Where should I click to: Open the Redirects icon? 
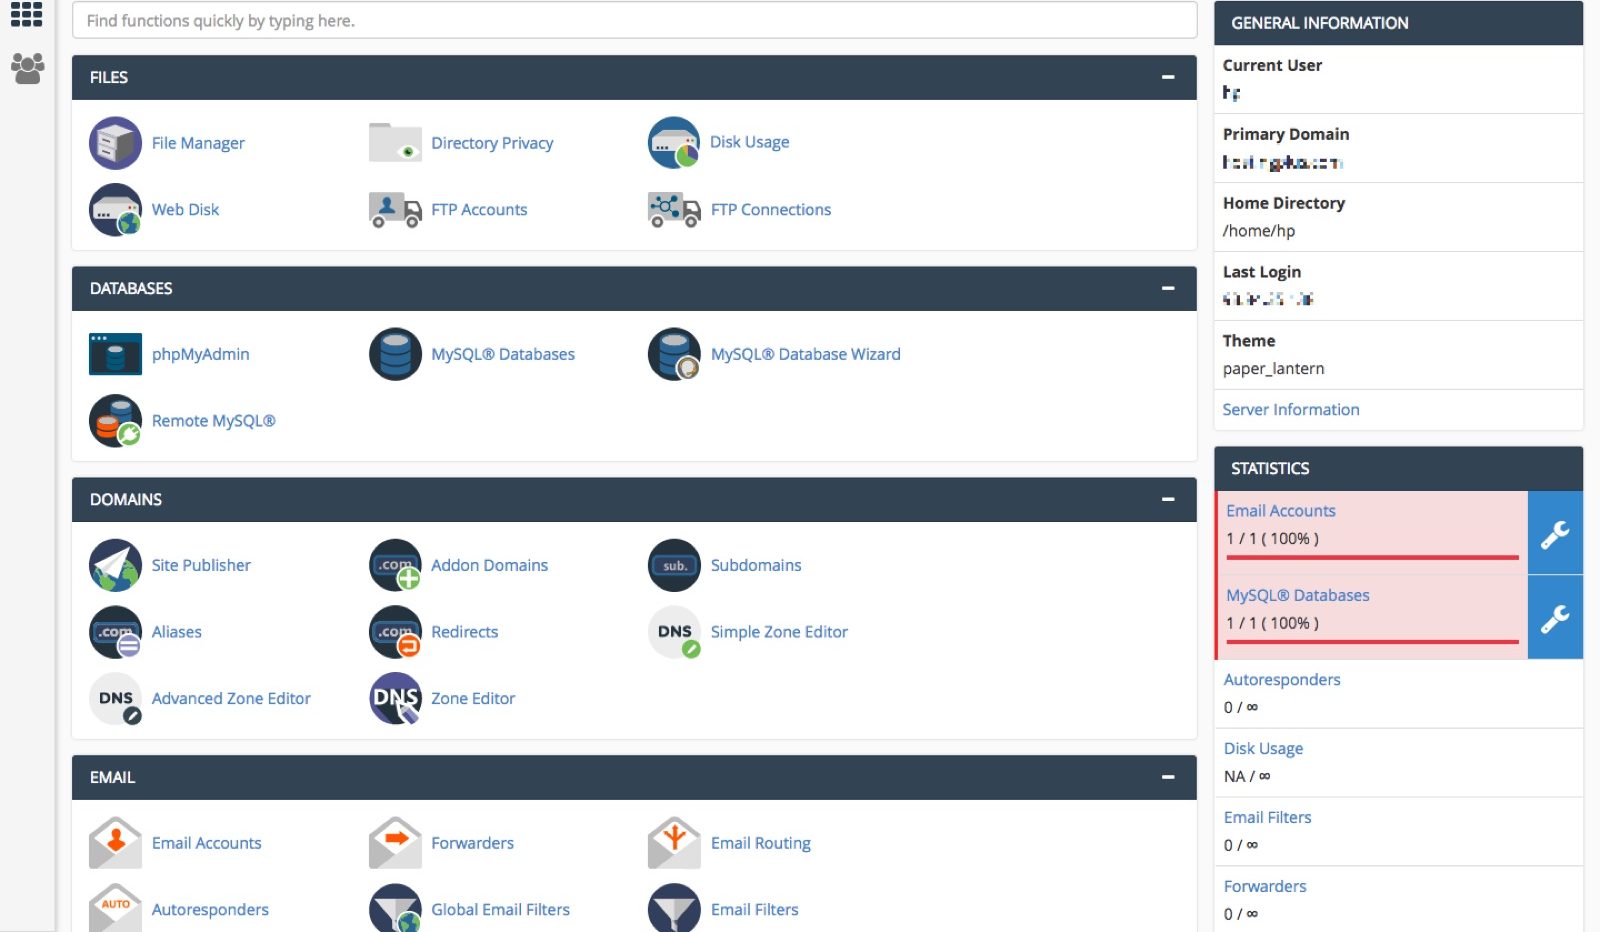point(395,632)
